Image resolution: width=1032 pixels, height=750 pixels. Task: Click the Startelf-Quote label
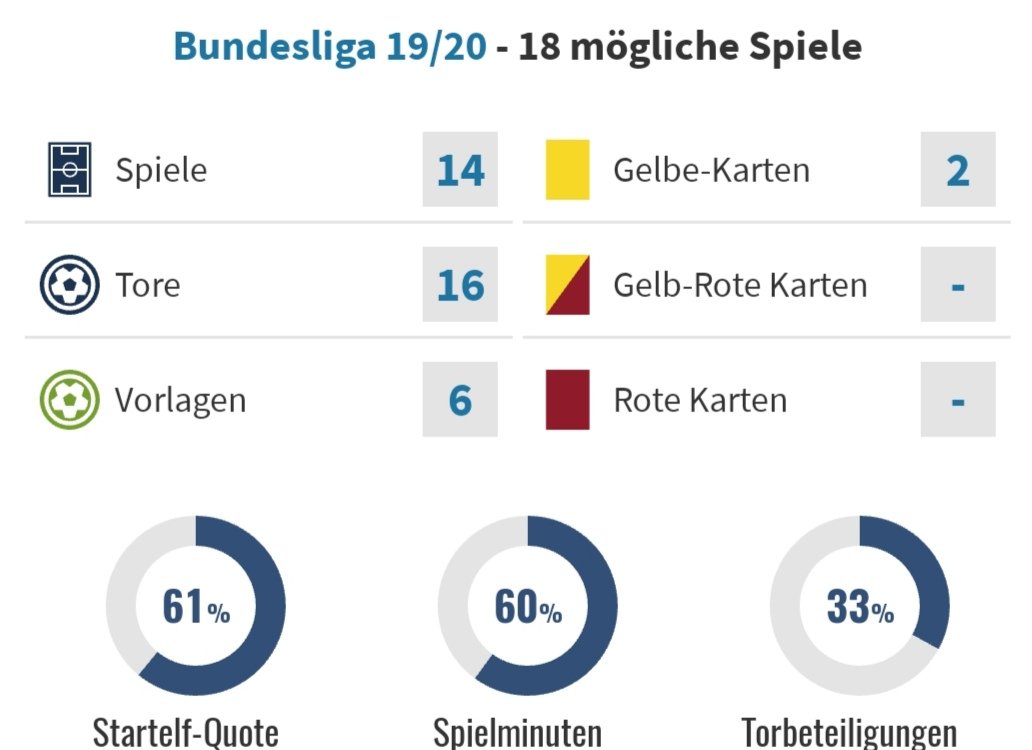tap(186, 732)
